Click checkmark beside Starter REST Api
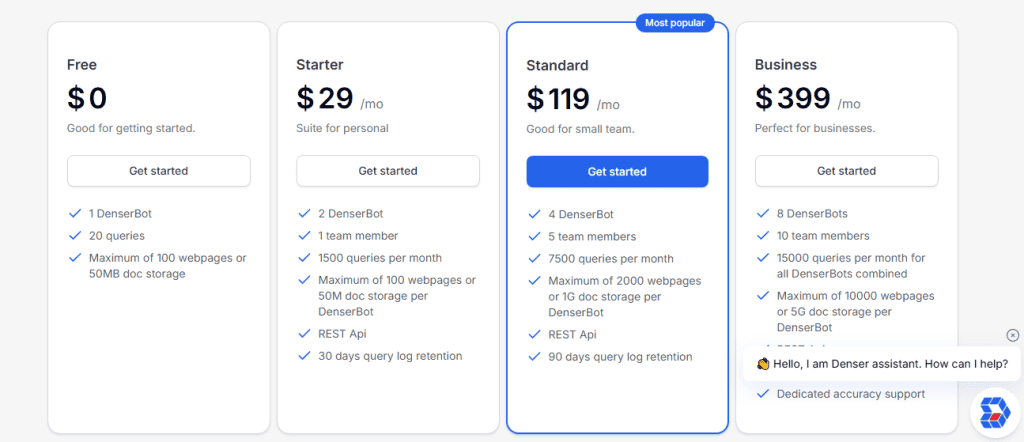Screen dimensions: 1024x442 click(x=304, y=334)
